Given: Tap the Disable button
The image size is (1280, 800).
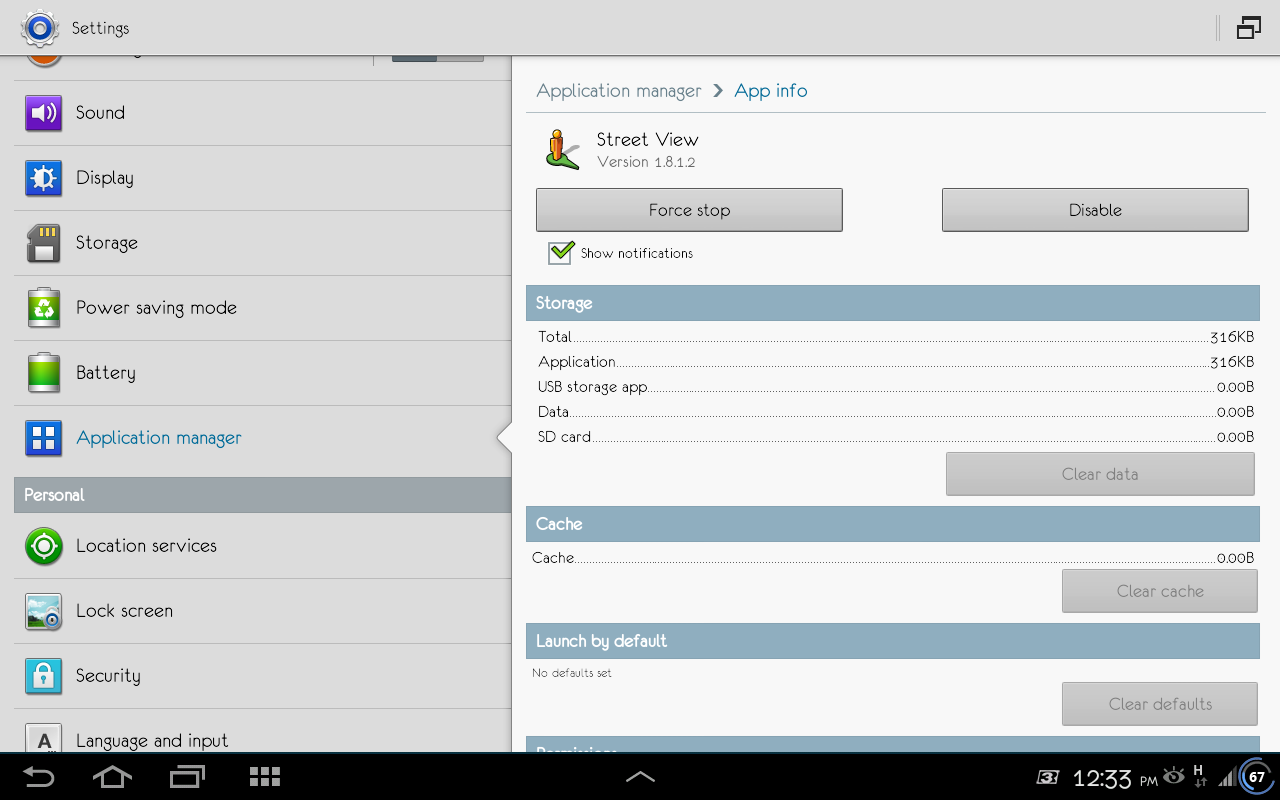Looking at the screenshot, I should pos(1095,210).
